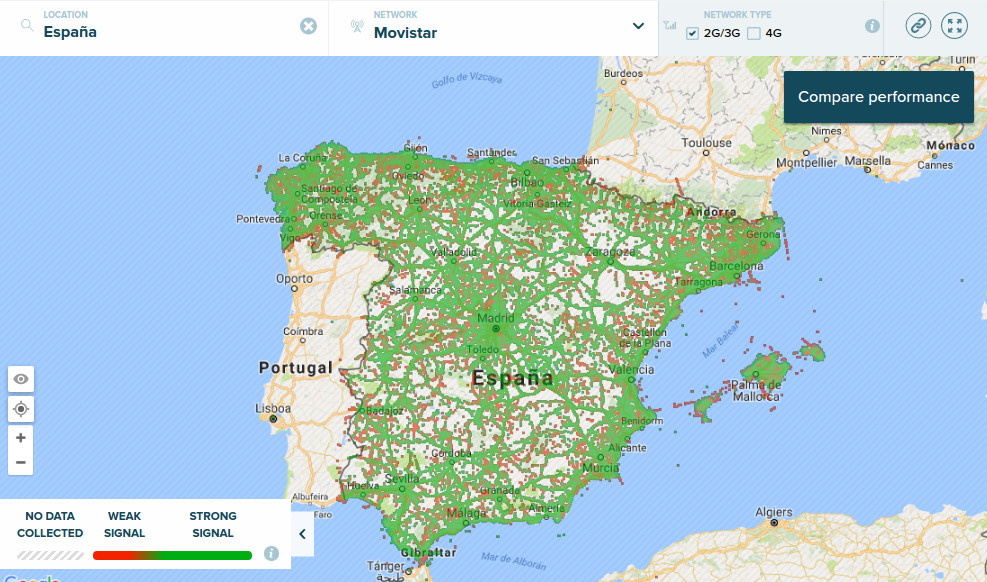Clear the España location search
The width and height of the screenshot is (987, 582).
click(308, 26)
